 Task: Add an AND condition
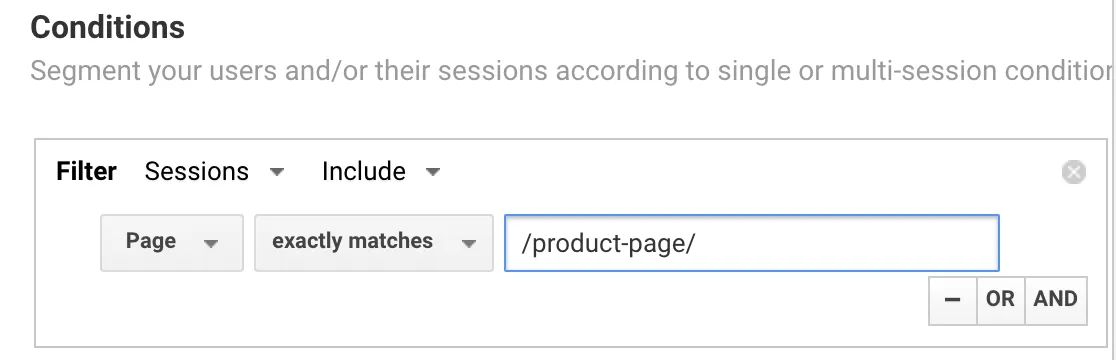click(1056, 300)
